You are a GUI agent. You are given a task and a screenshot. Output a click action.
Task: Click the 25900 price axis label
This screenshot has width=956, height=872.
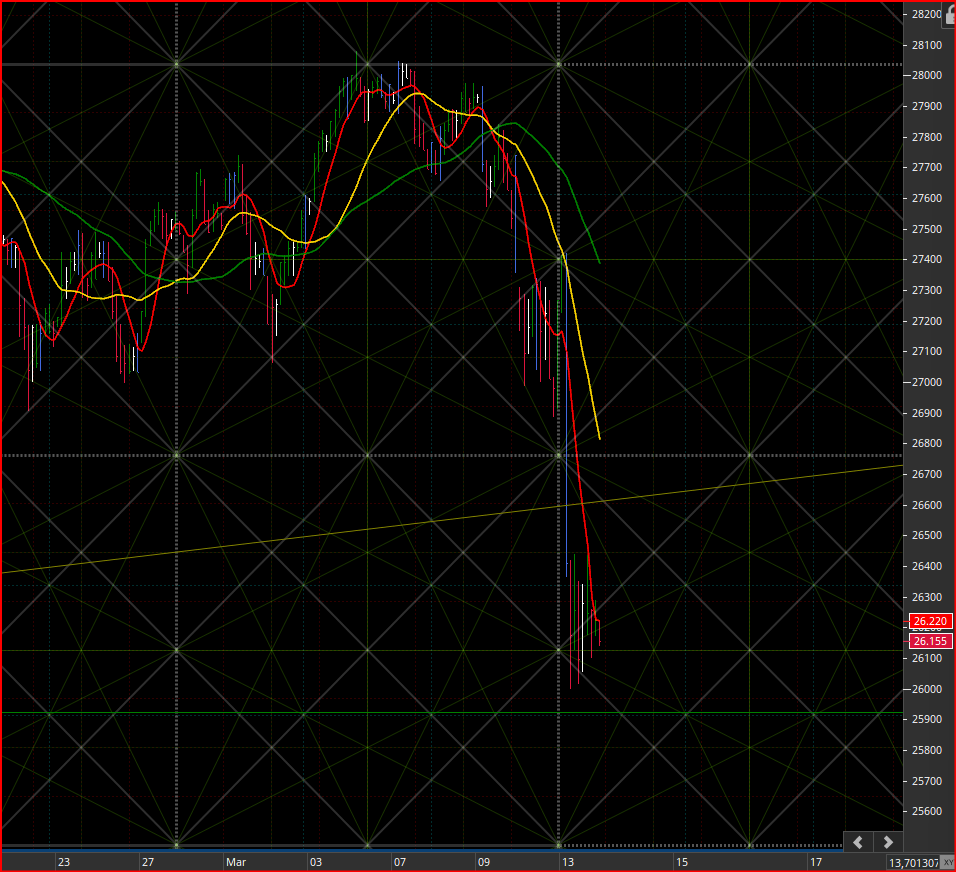click(927, 719)
